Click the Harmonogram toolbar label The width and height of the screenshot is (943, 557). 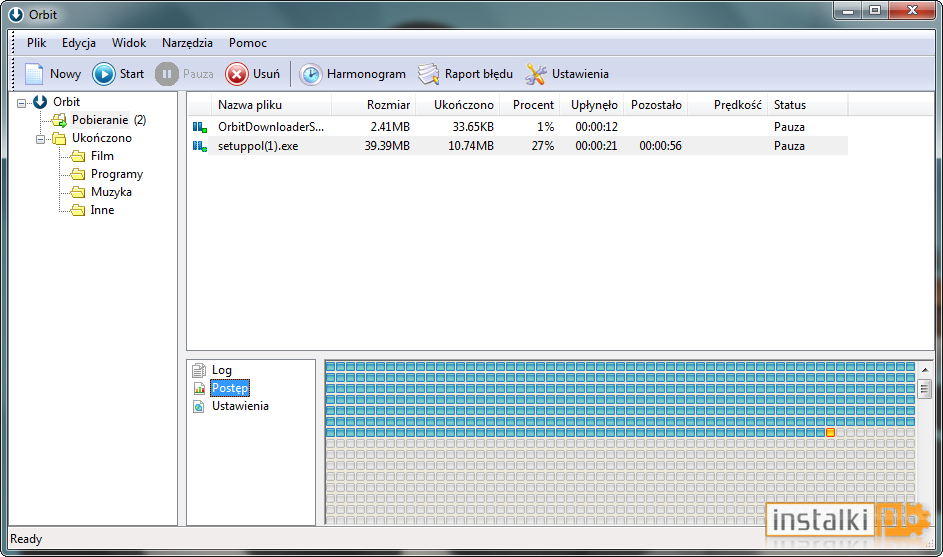coord(366,74)
